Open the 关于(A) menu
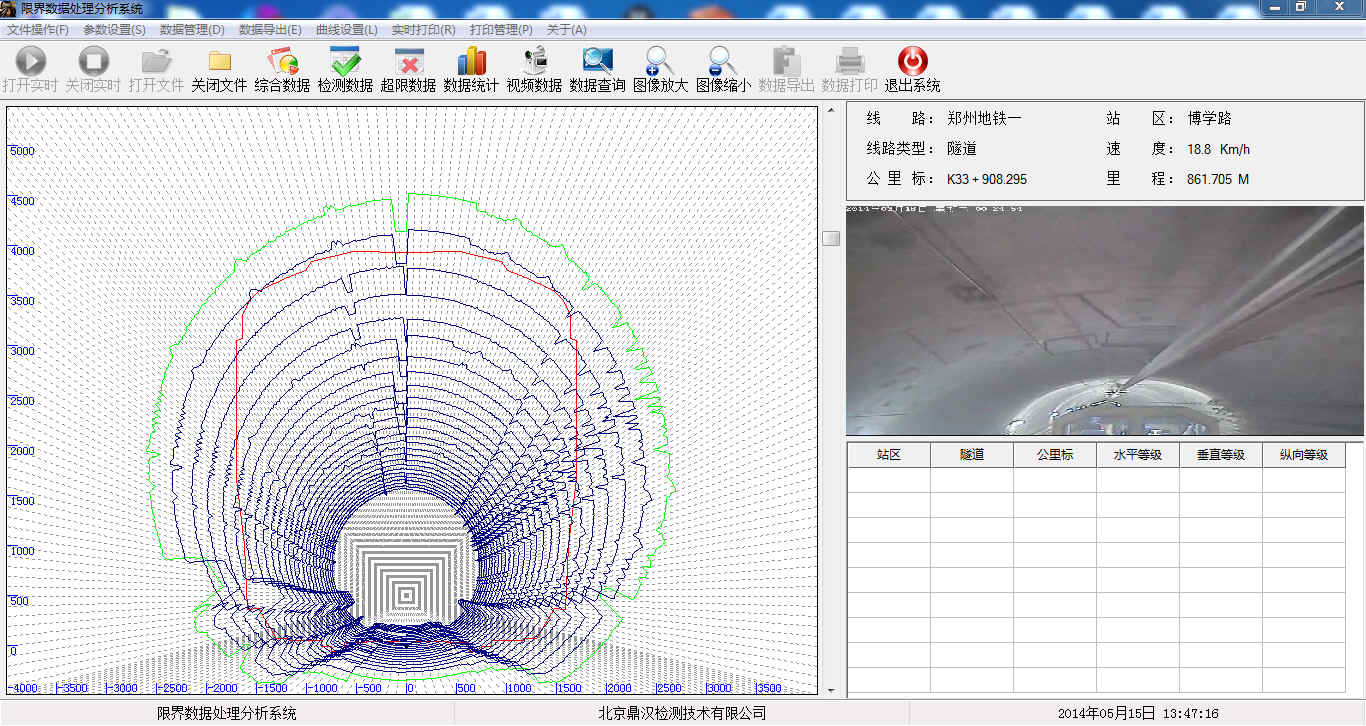The height and width of the screenshot is (726, 1366). click(566, 30)
